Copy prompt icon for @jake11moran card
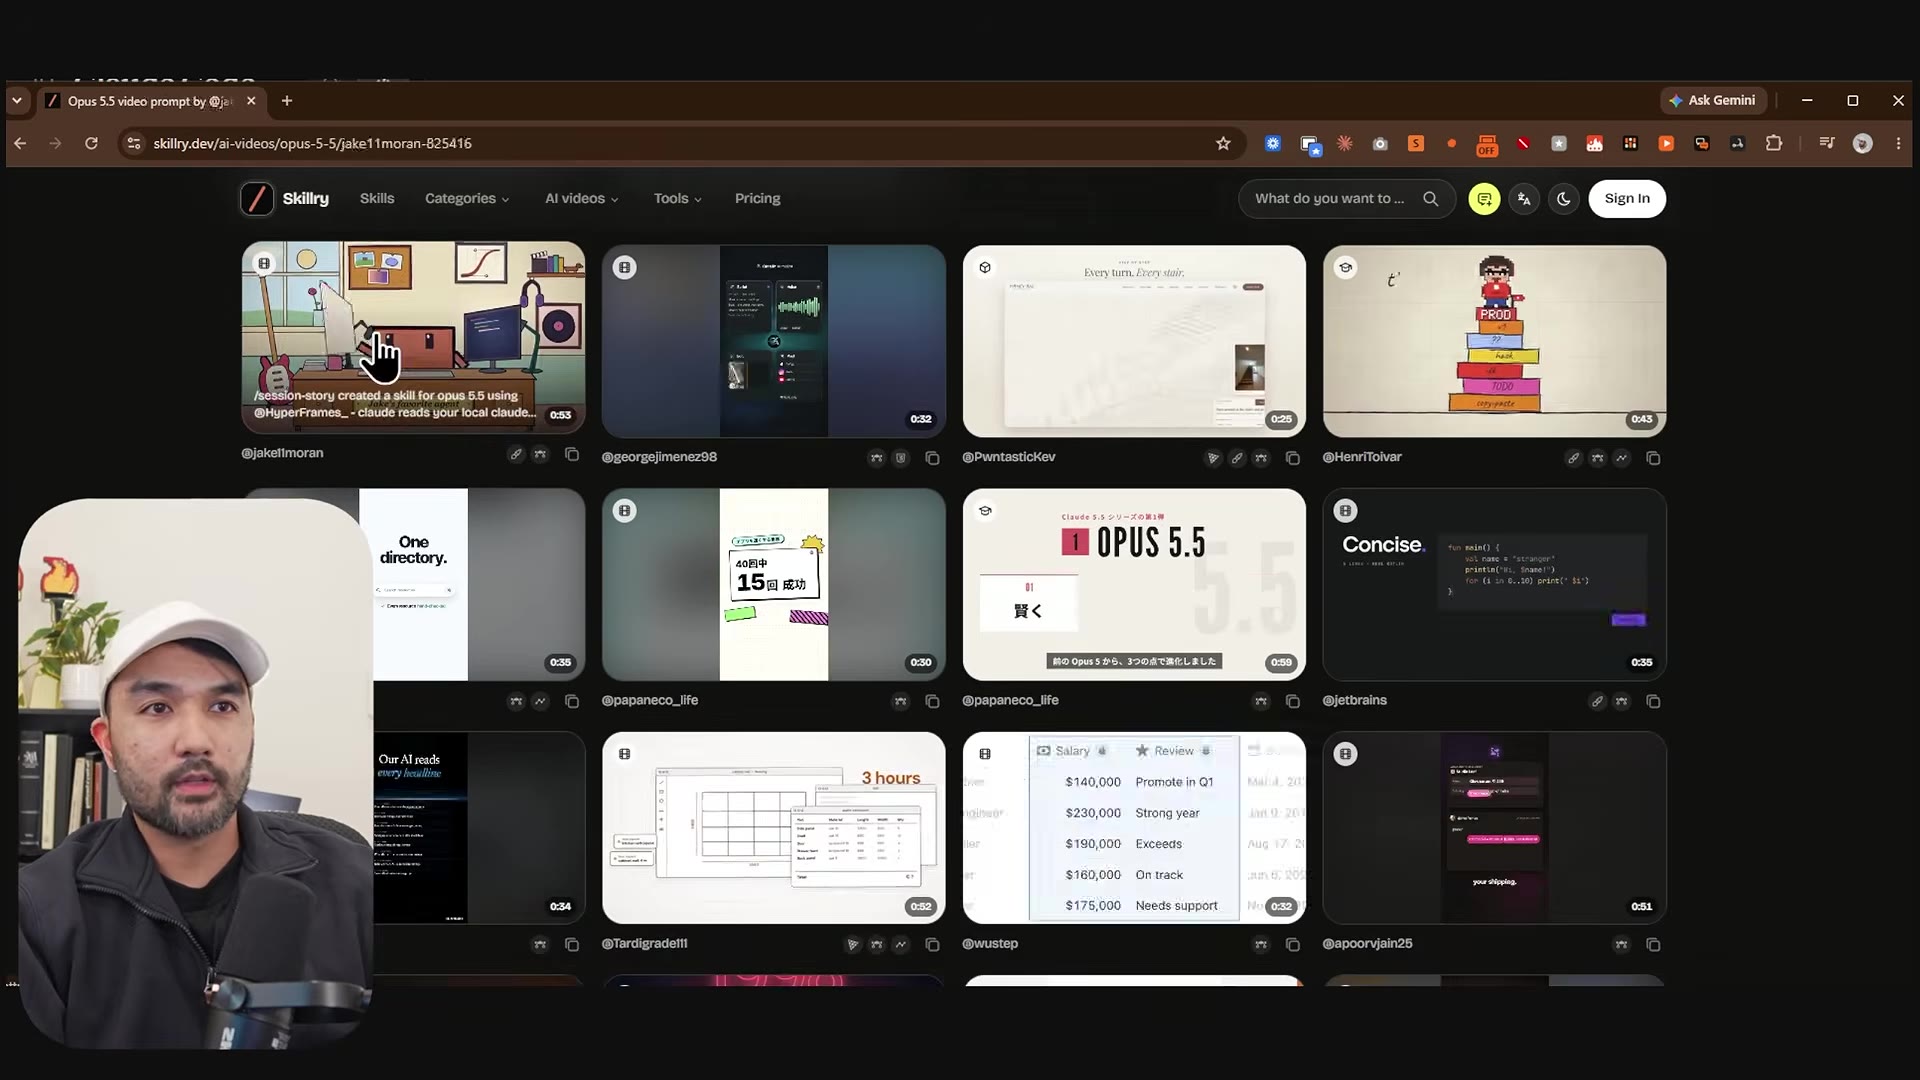Viewport: 1920px width, 1080px height. click(572, 454)
